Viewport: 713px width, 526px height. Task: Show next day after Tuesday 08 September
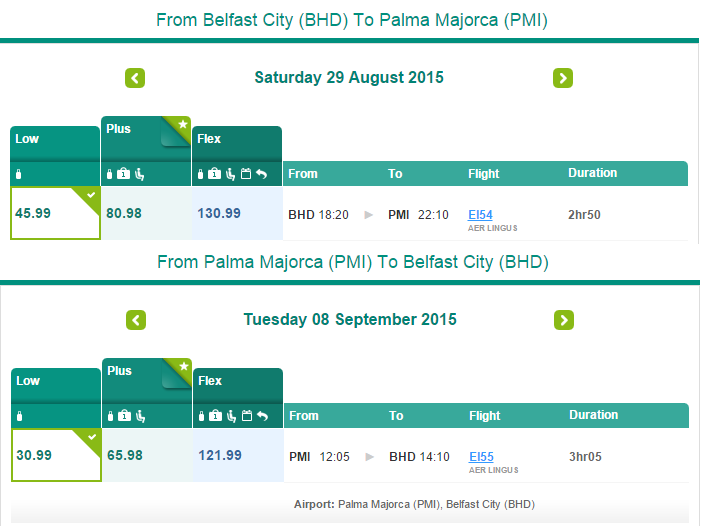pyautogui.click(x=564, y=320)
